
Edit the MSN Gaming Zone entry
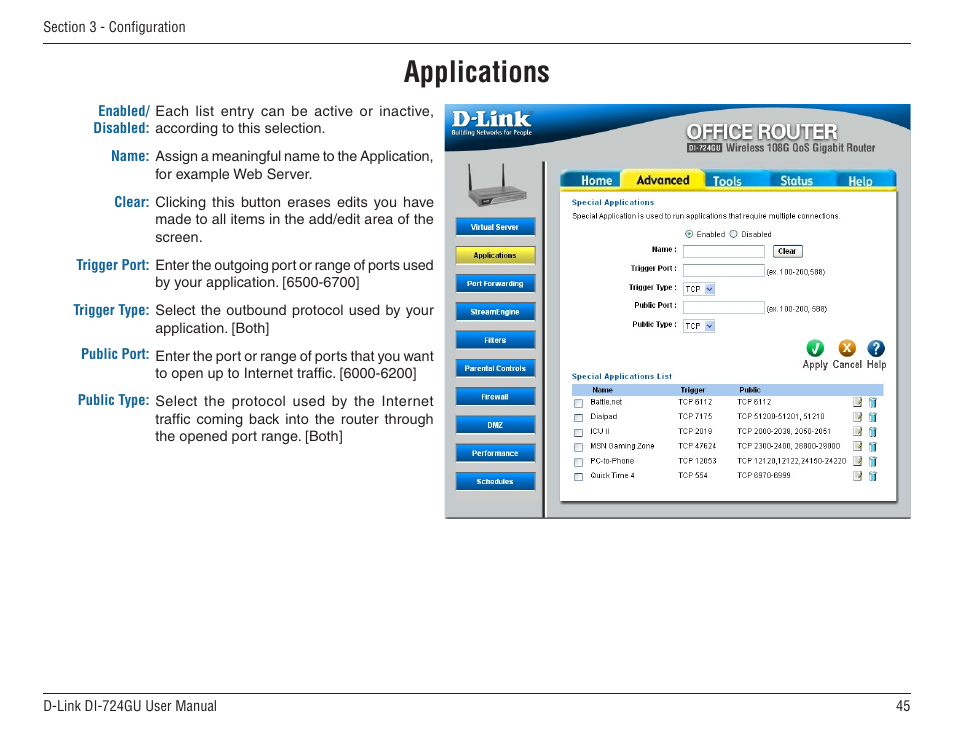pyautogui.click(x=857, y=446)
